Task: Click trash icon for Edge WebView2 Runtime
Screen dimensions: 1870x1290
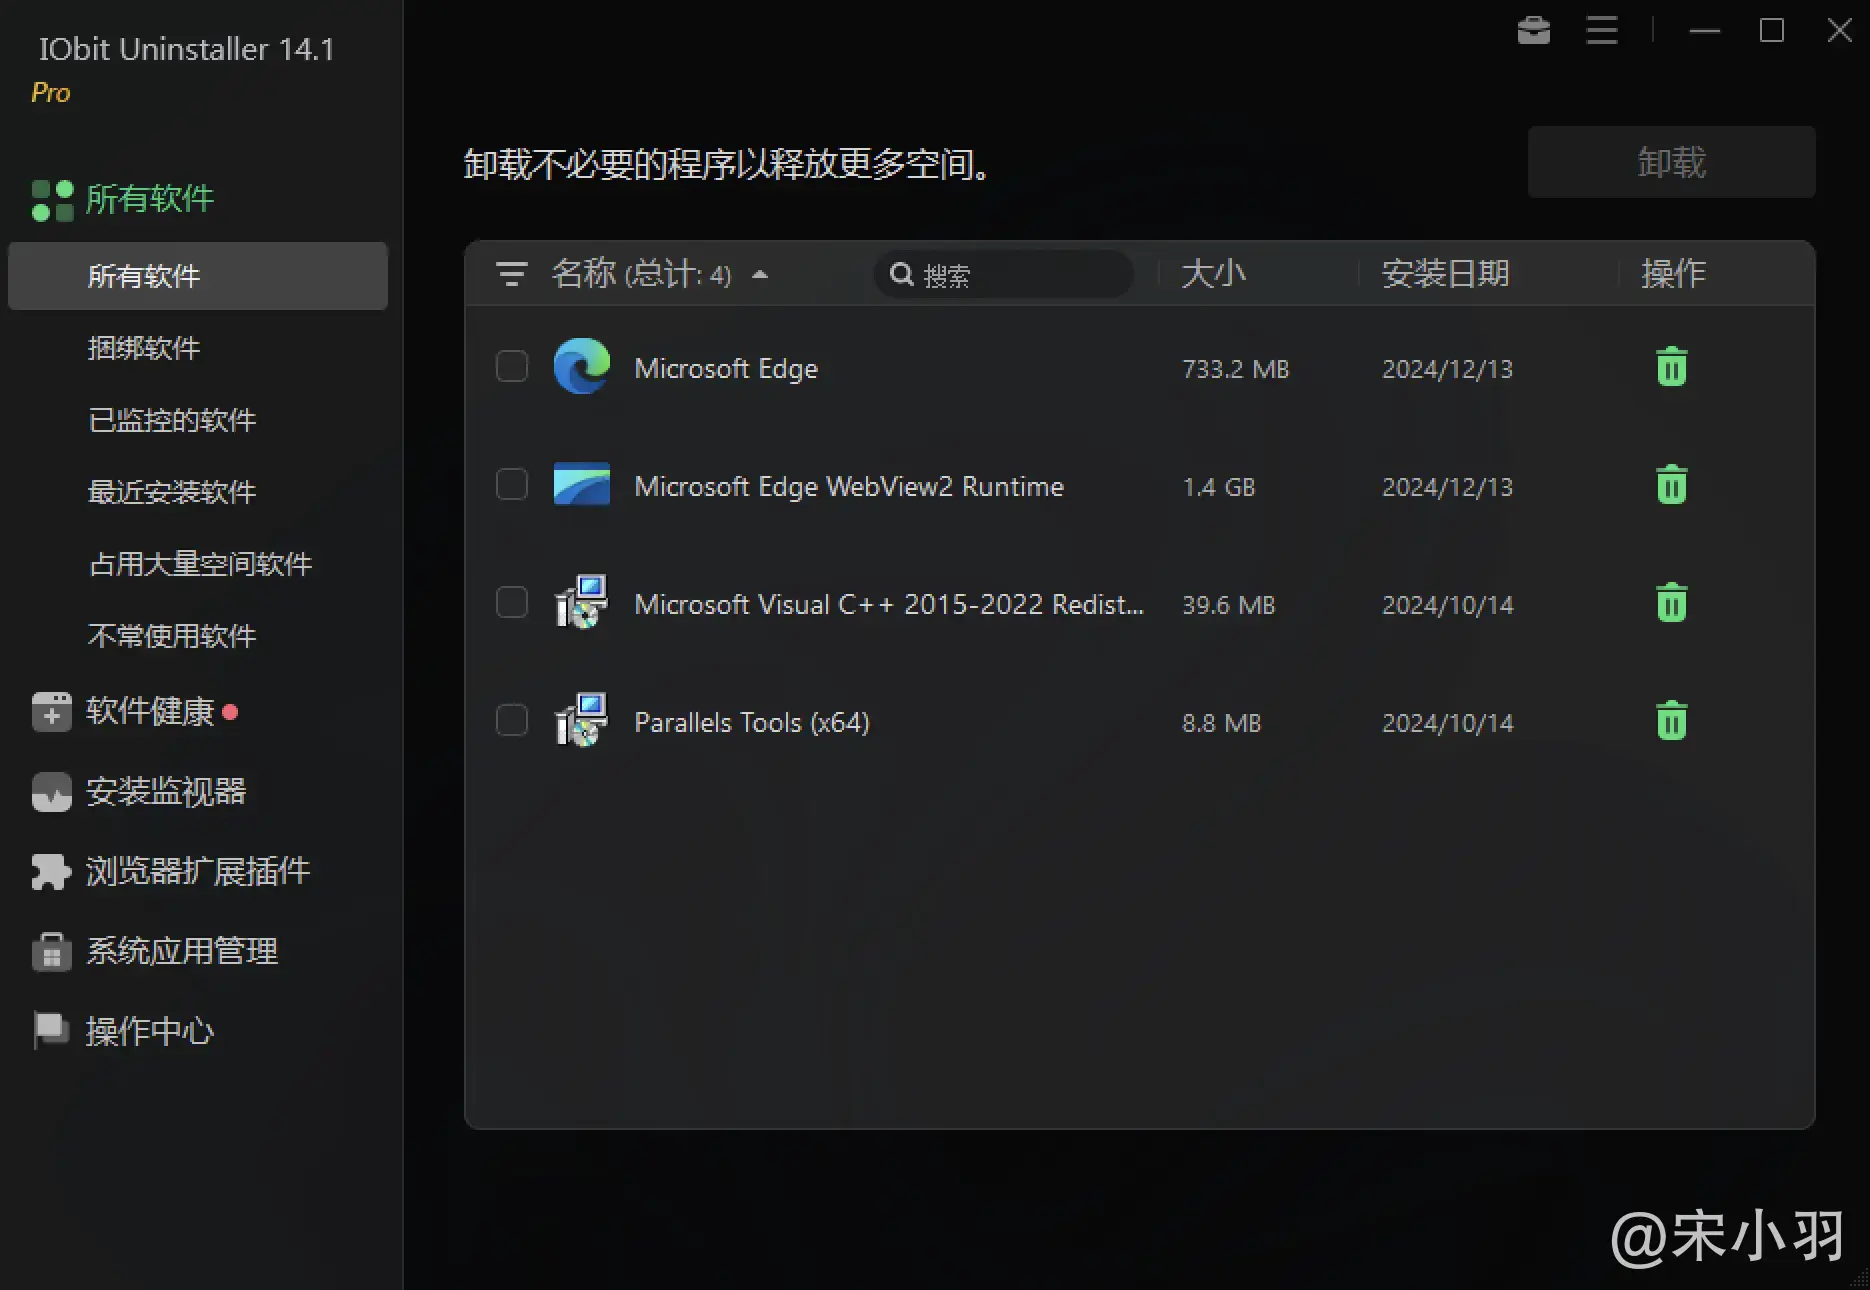Action: click(x=1671, y=486)
